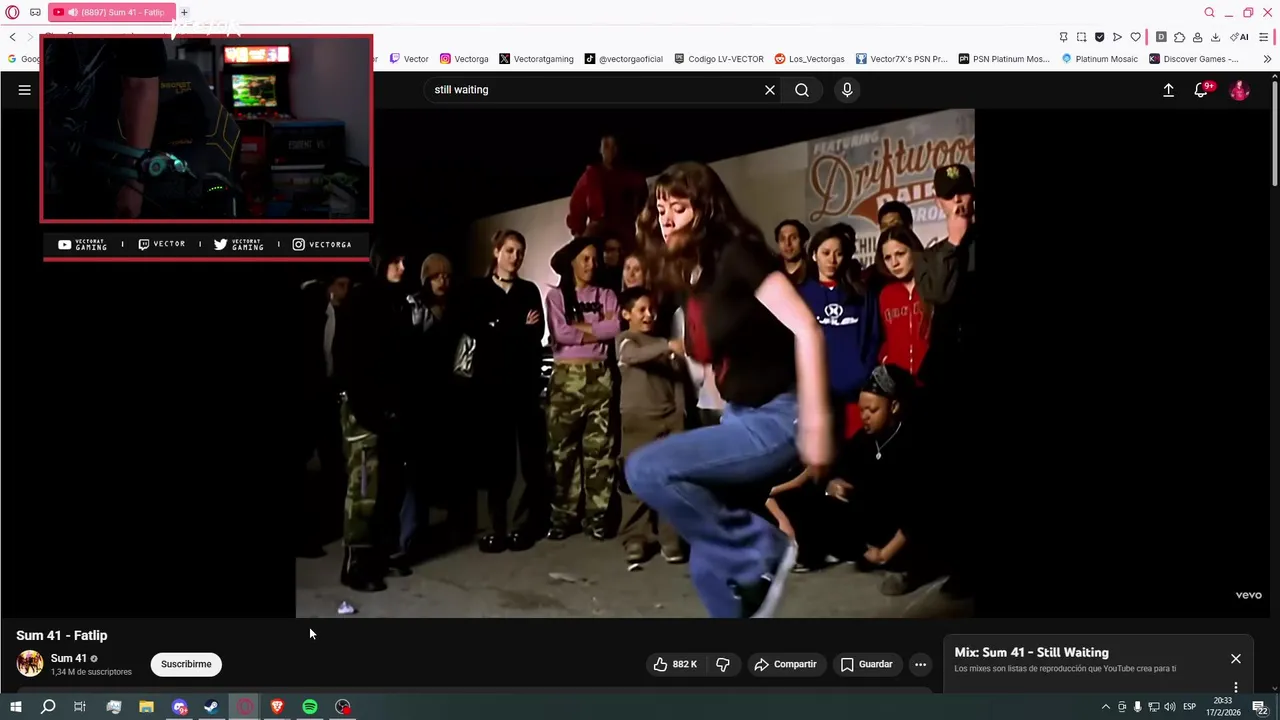
Task: Open the Sum 41 channel avatar
Action: [x=30, y=664]
